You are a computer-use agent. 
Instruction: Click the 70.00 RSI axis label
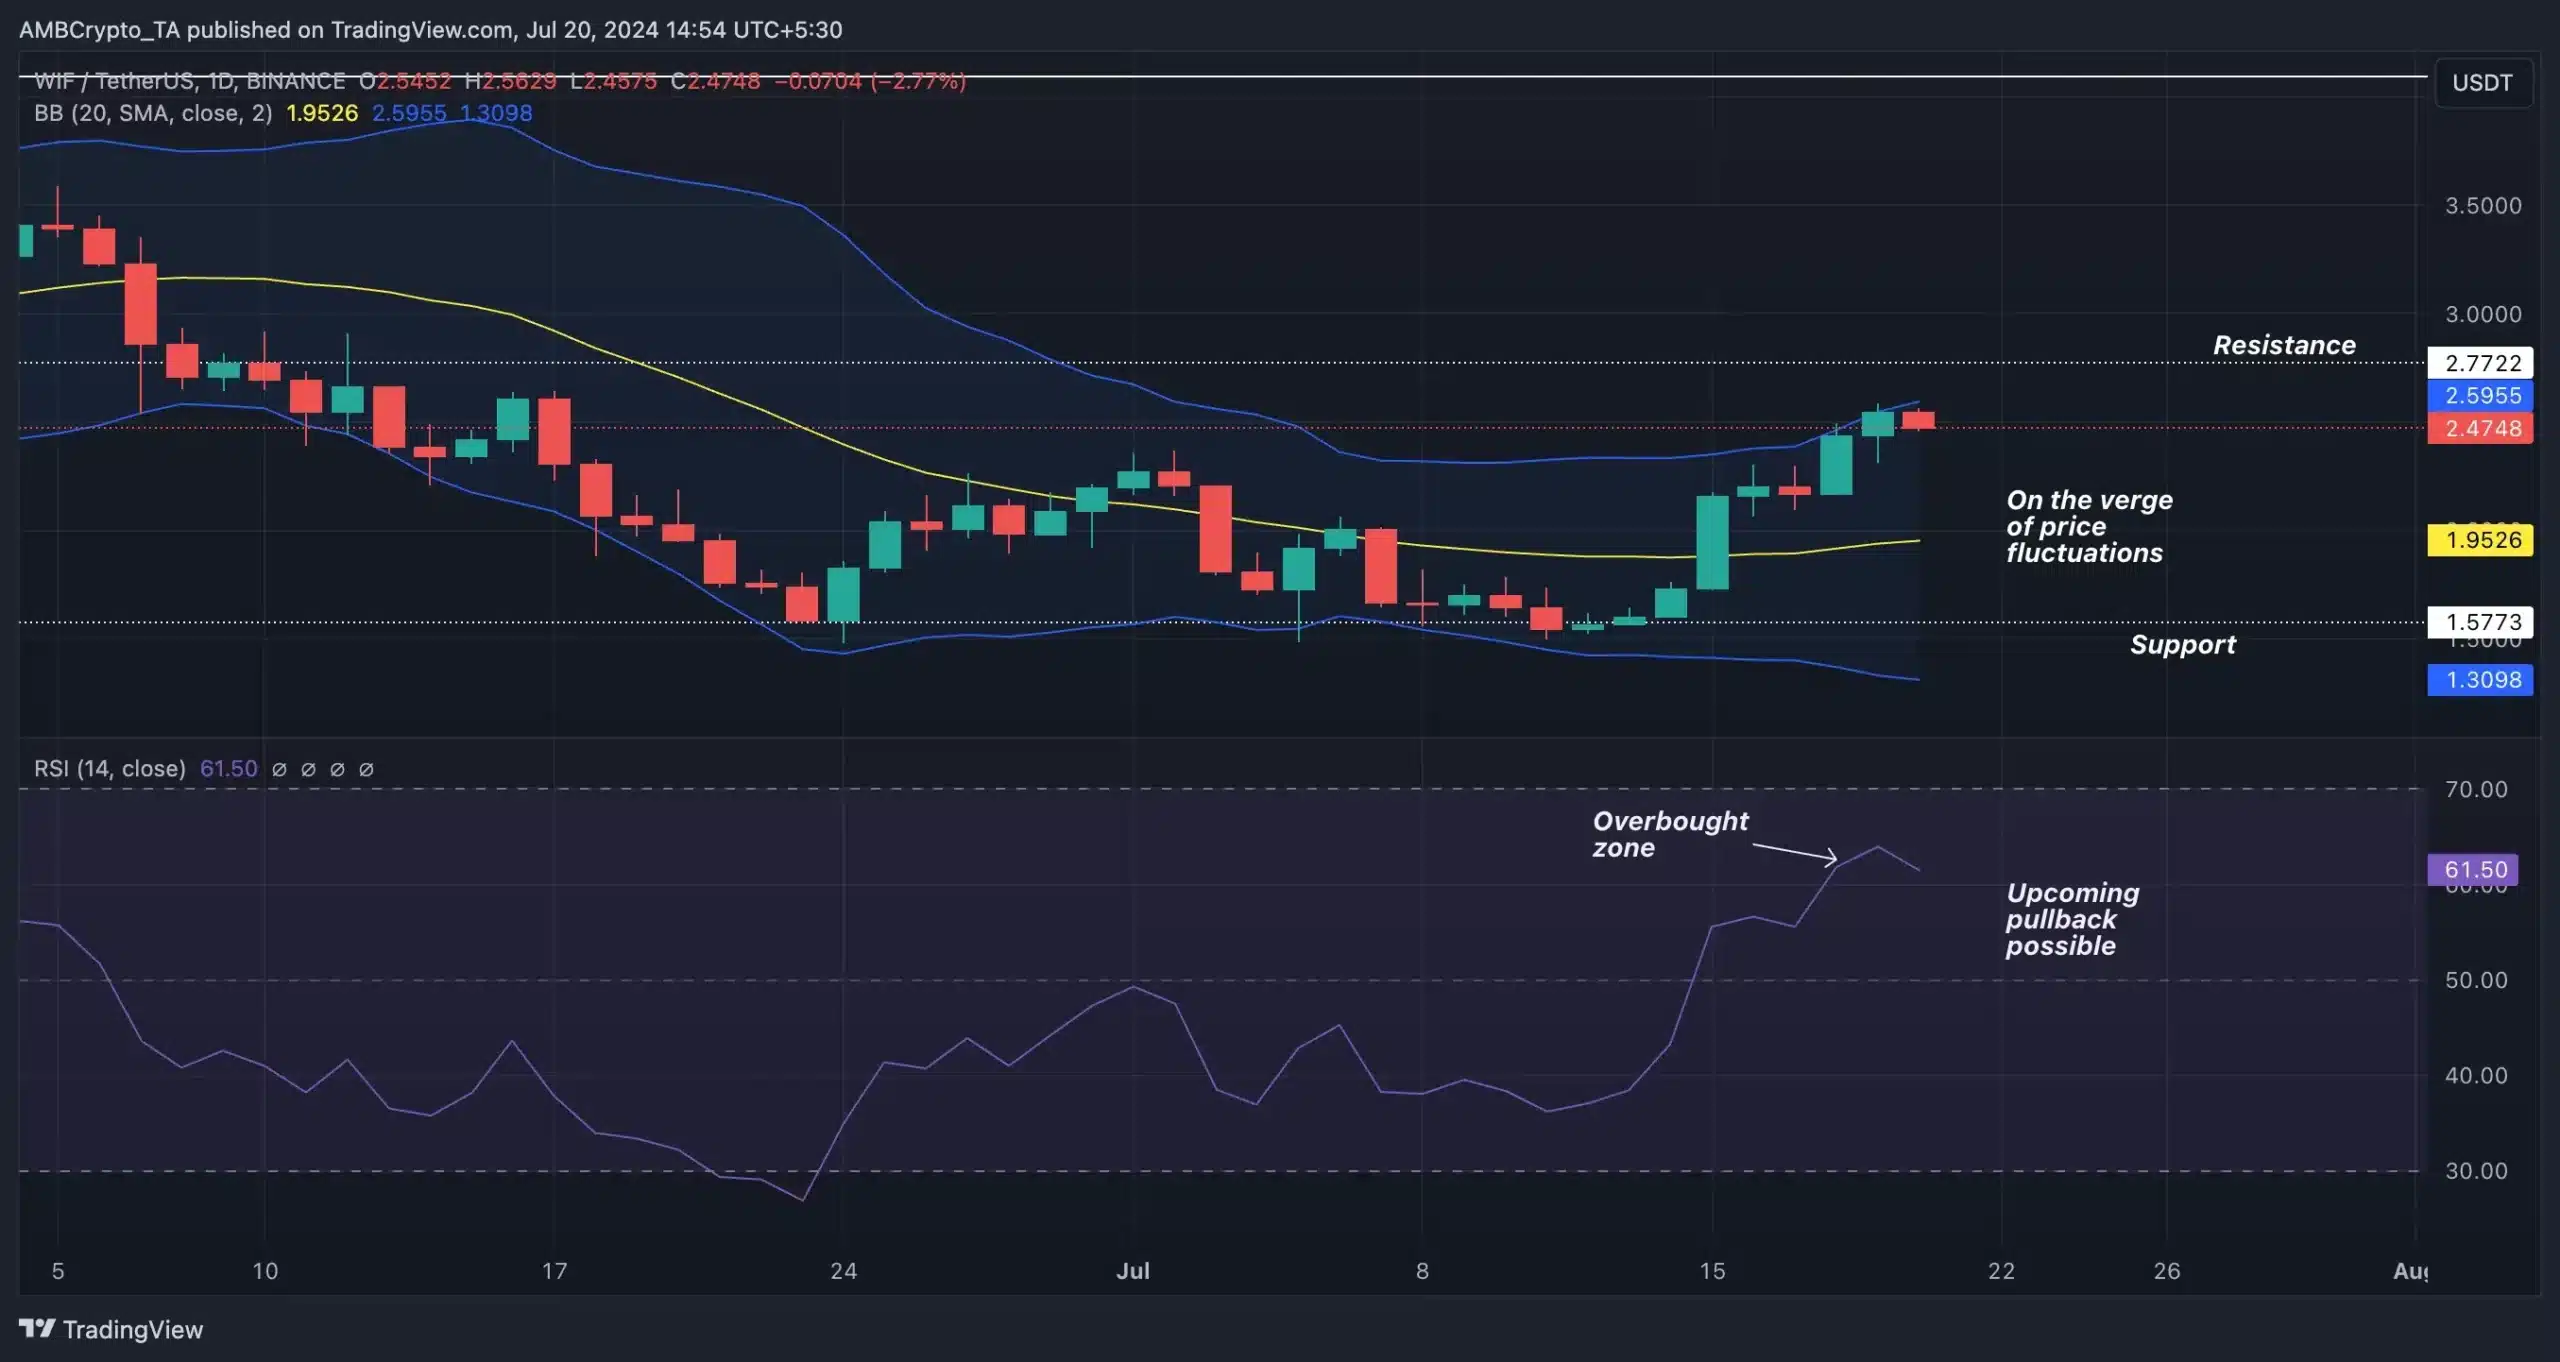coord(2476,789)
